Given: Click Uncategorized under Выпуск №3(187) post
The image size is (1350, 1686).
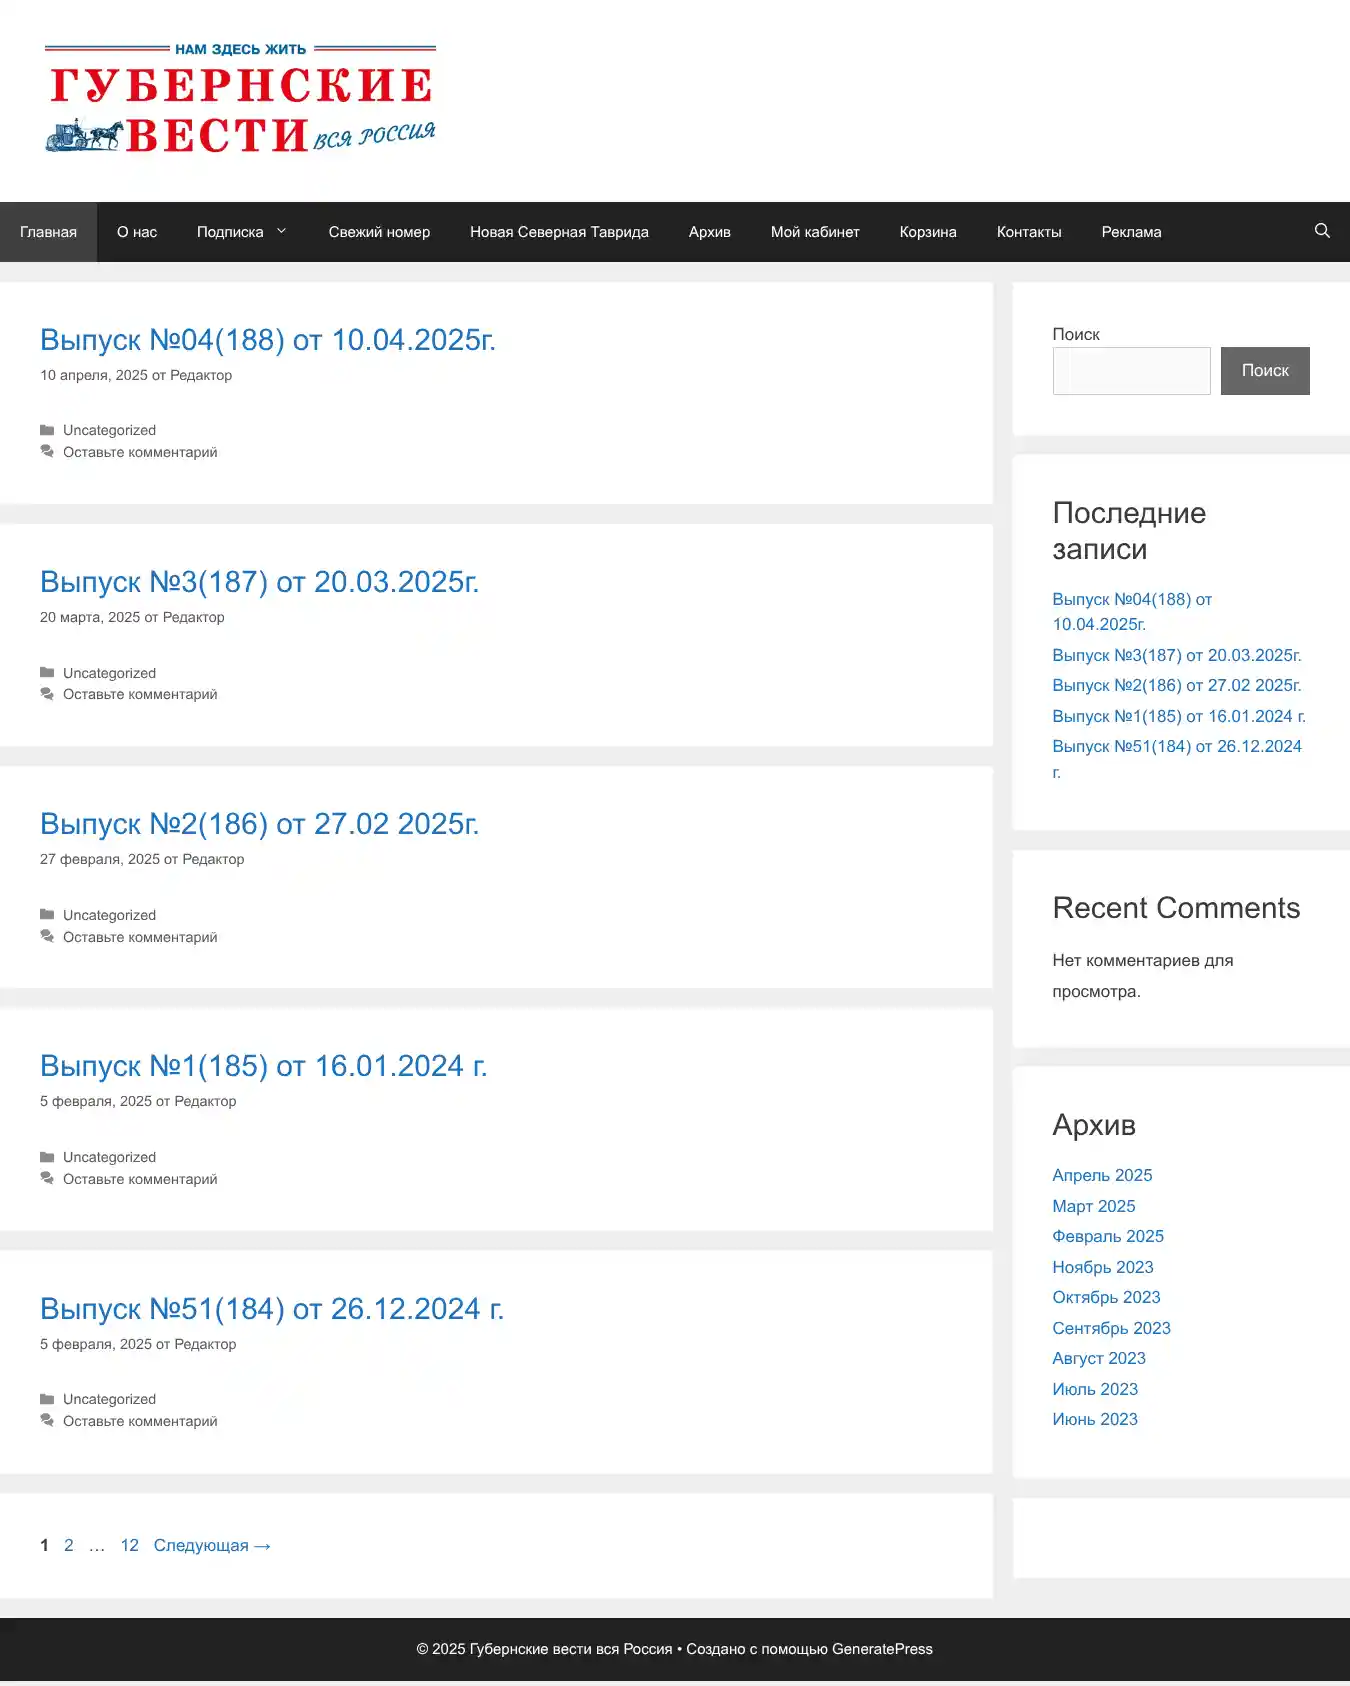Looking at the screenshot, I should click(x=109, y=673).
